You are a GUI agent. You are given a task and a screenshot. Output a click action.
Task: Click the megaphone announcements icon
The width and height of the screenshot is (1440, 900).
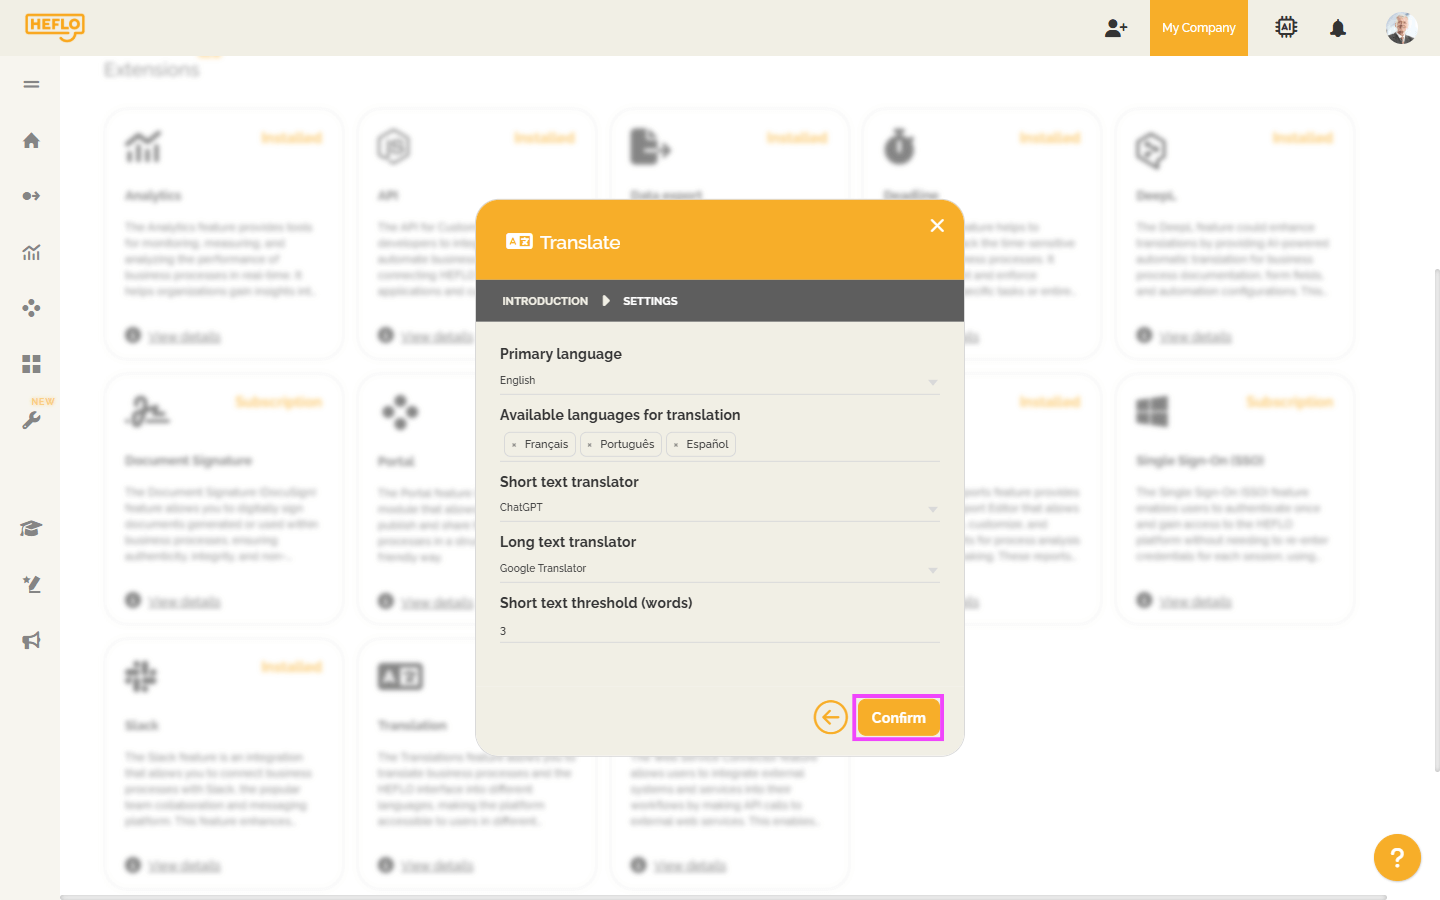pos(31,641)
